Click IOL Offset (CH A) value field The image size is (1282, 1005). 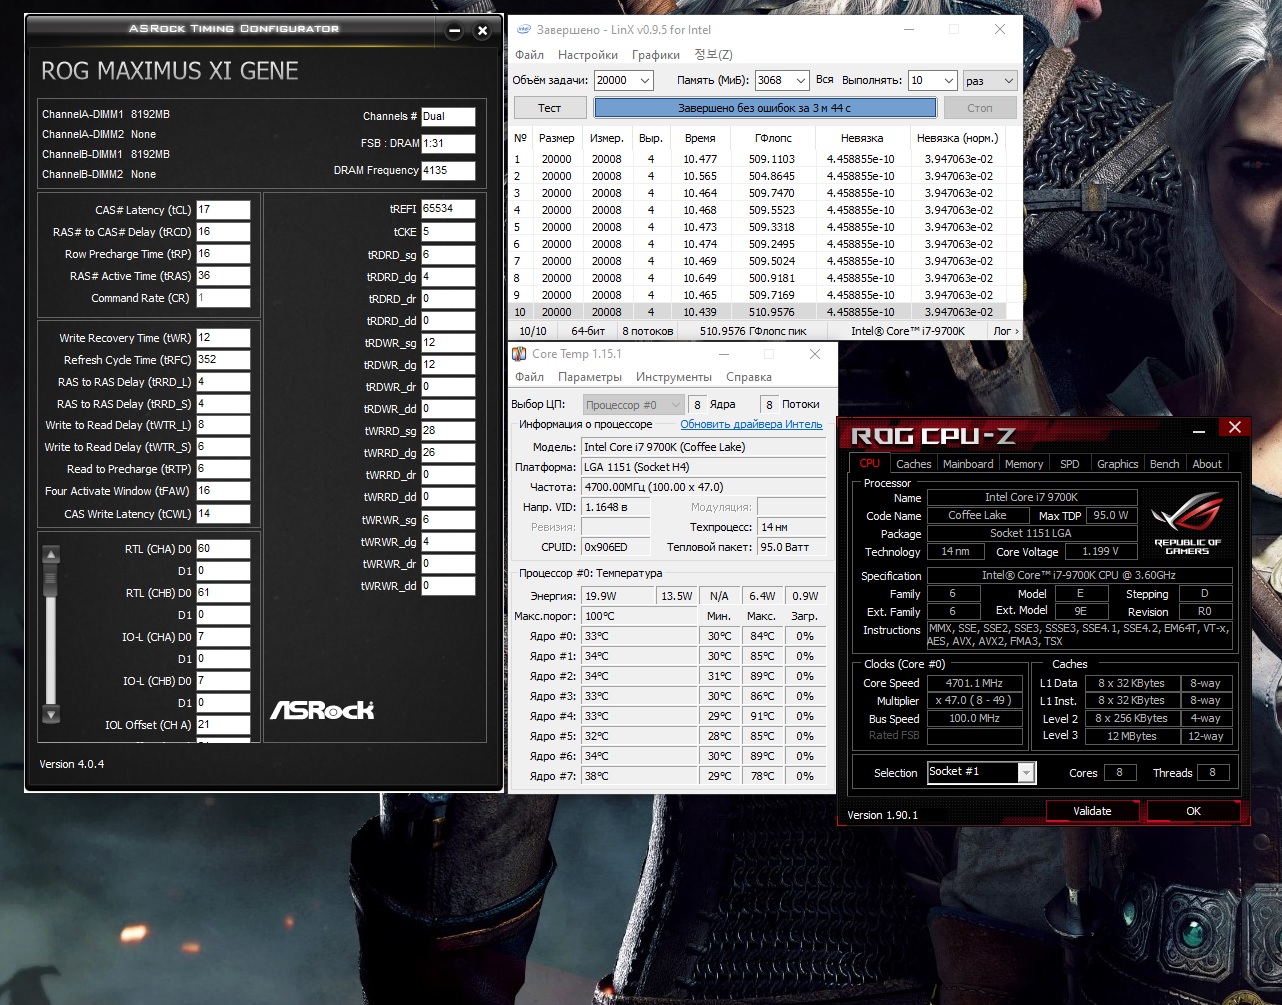click(223, 725)
